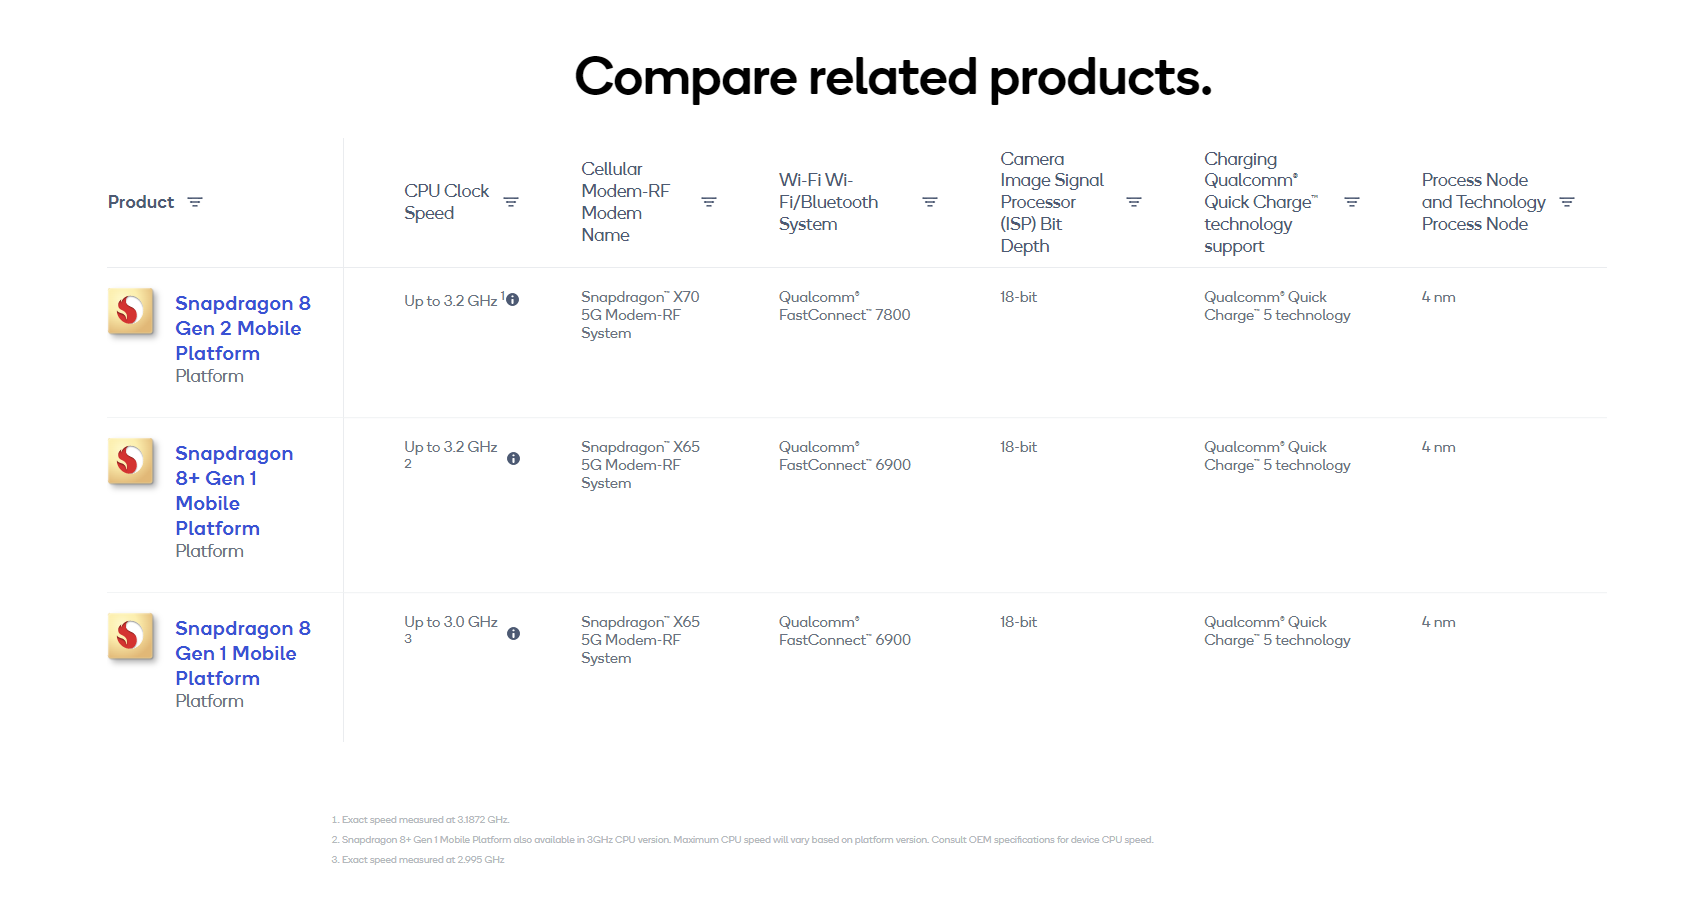Click the Product column header label
The image size is (1683, 910).
pos(141,202)
